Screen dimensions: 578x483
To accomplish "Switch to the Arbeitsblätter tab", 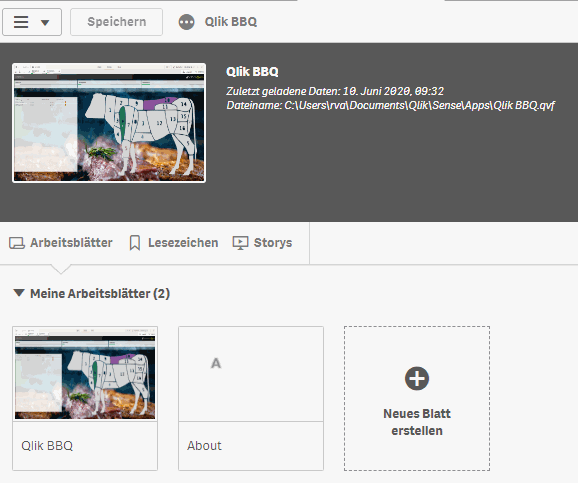I will point(61,243).
